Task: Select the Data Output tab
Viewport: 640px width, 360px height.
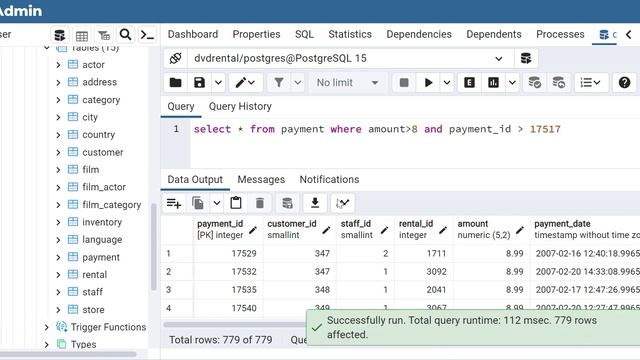Action: click(195, 180)
